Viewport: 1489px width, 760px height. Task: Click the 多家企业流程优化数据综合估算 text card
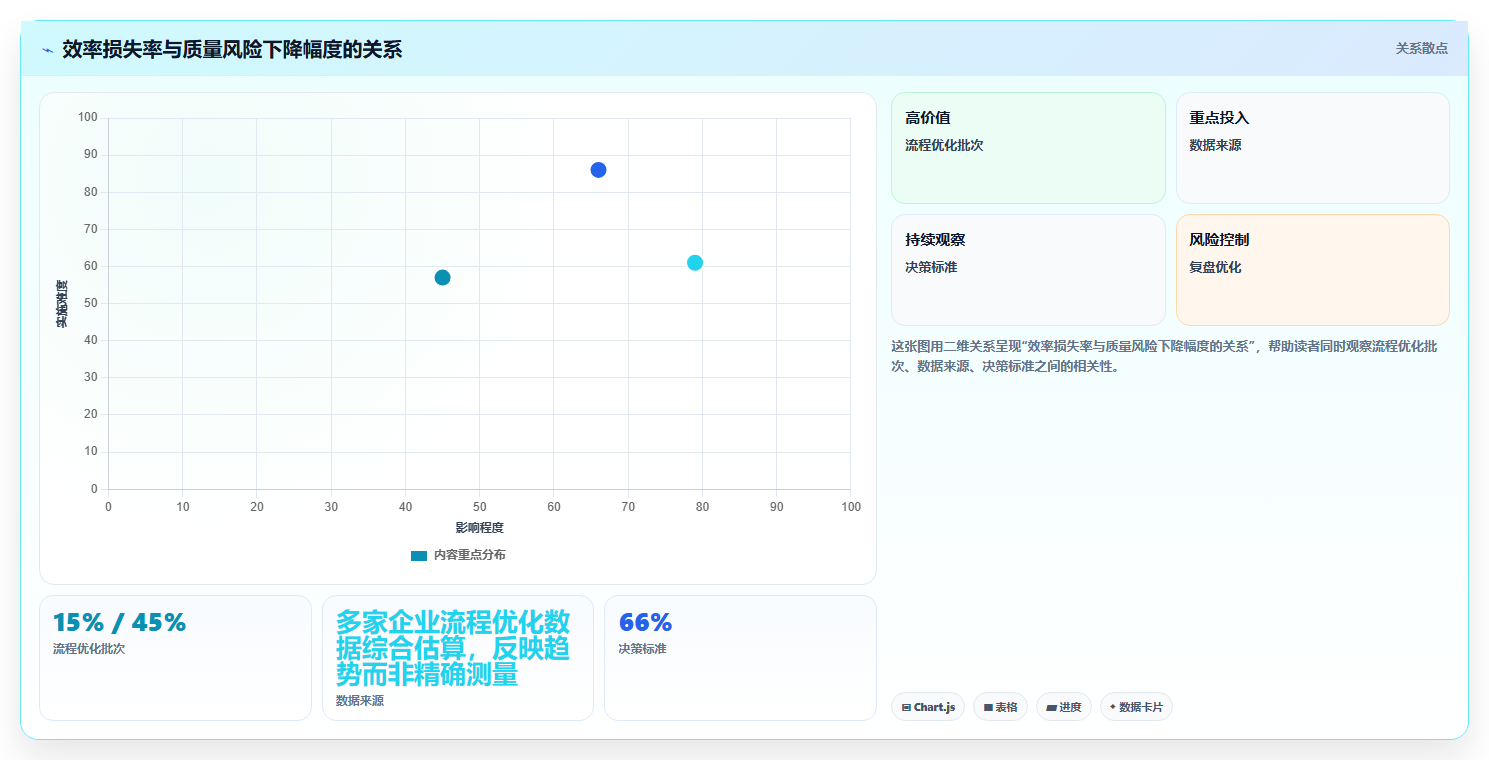457,658
